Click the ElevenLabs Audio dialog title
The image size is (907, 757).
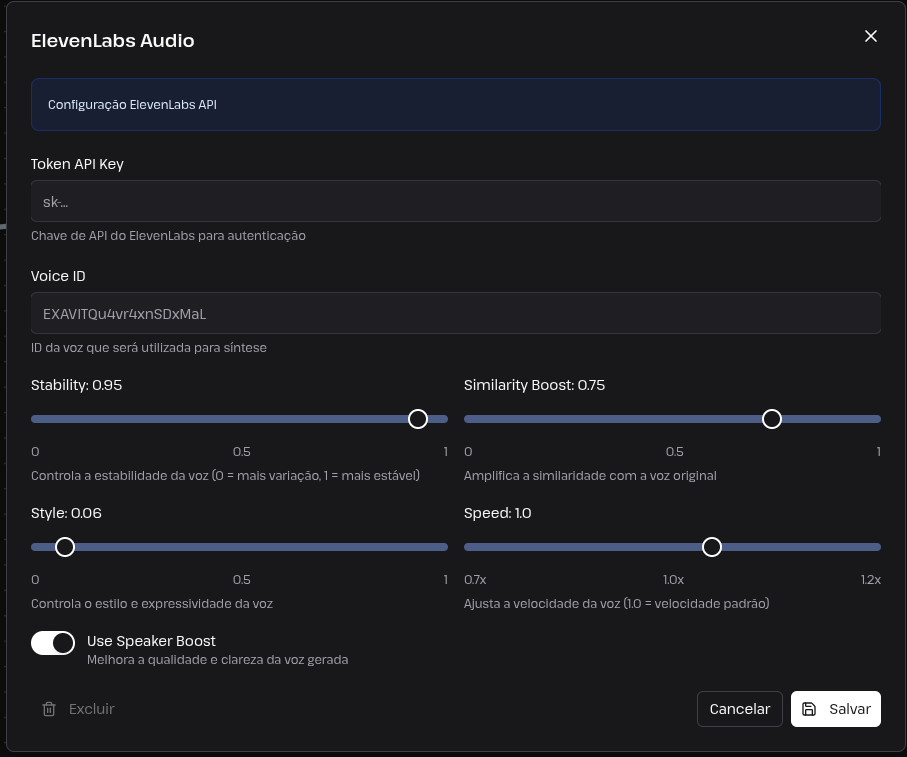112,40
